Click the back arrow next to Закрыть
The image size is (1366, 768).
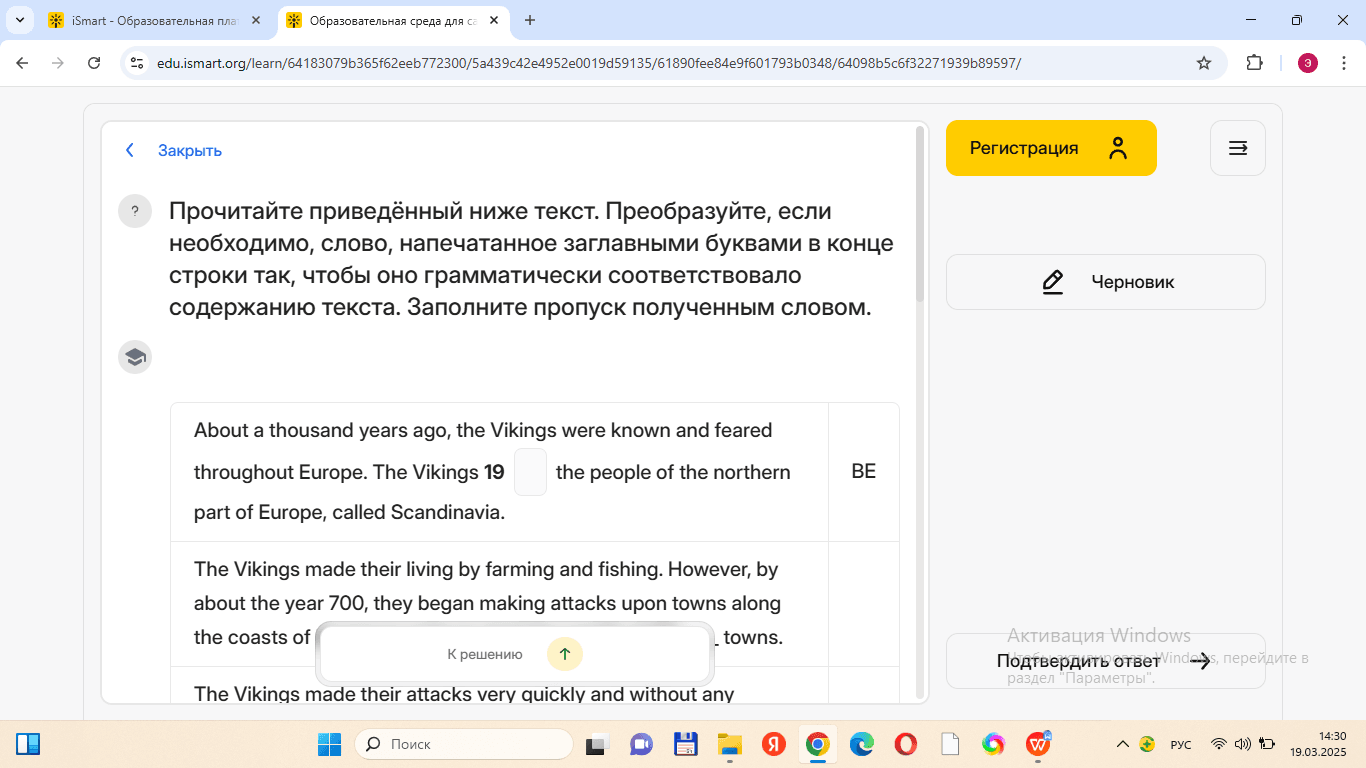click(x=130, y=150)
